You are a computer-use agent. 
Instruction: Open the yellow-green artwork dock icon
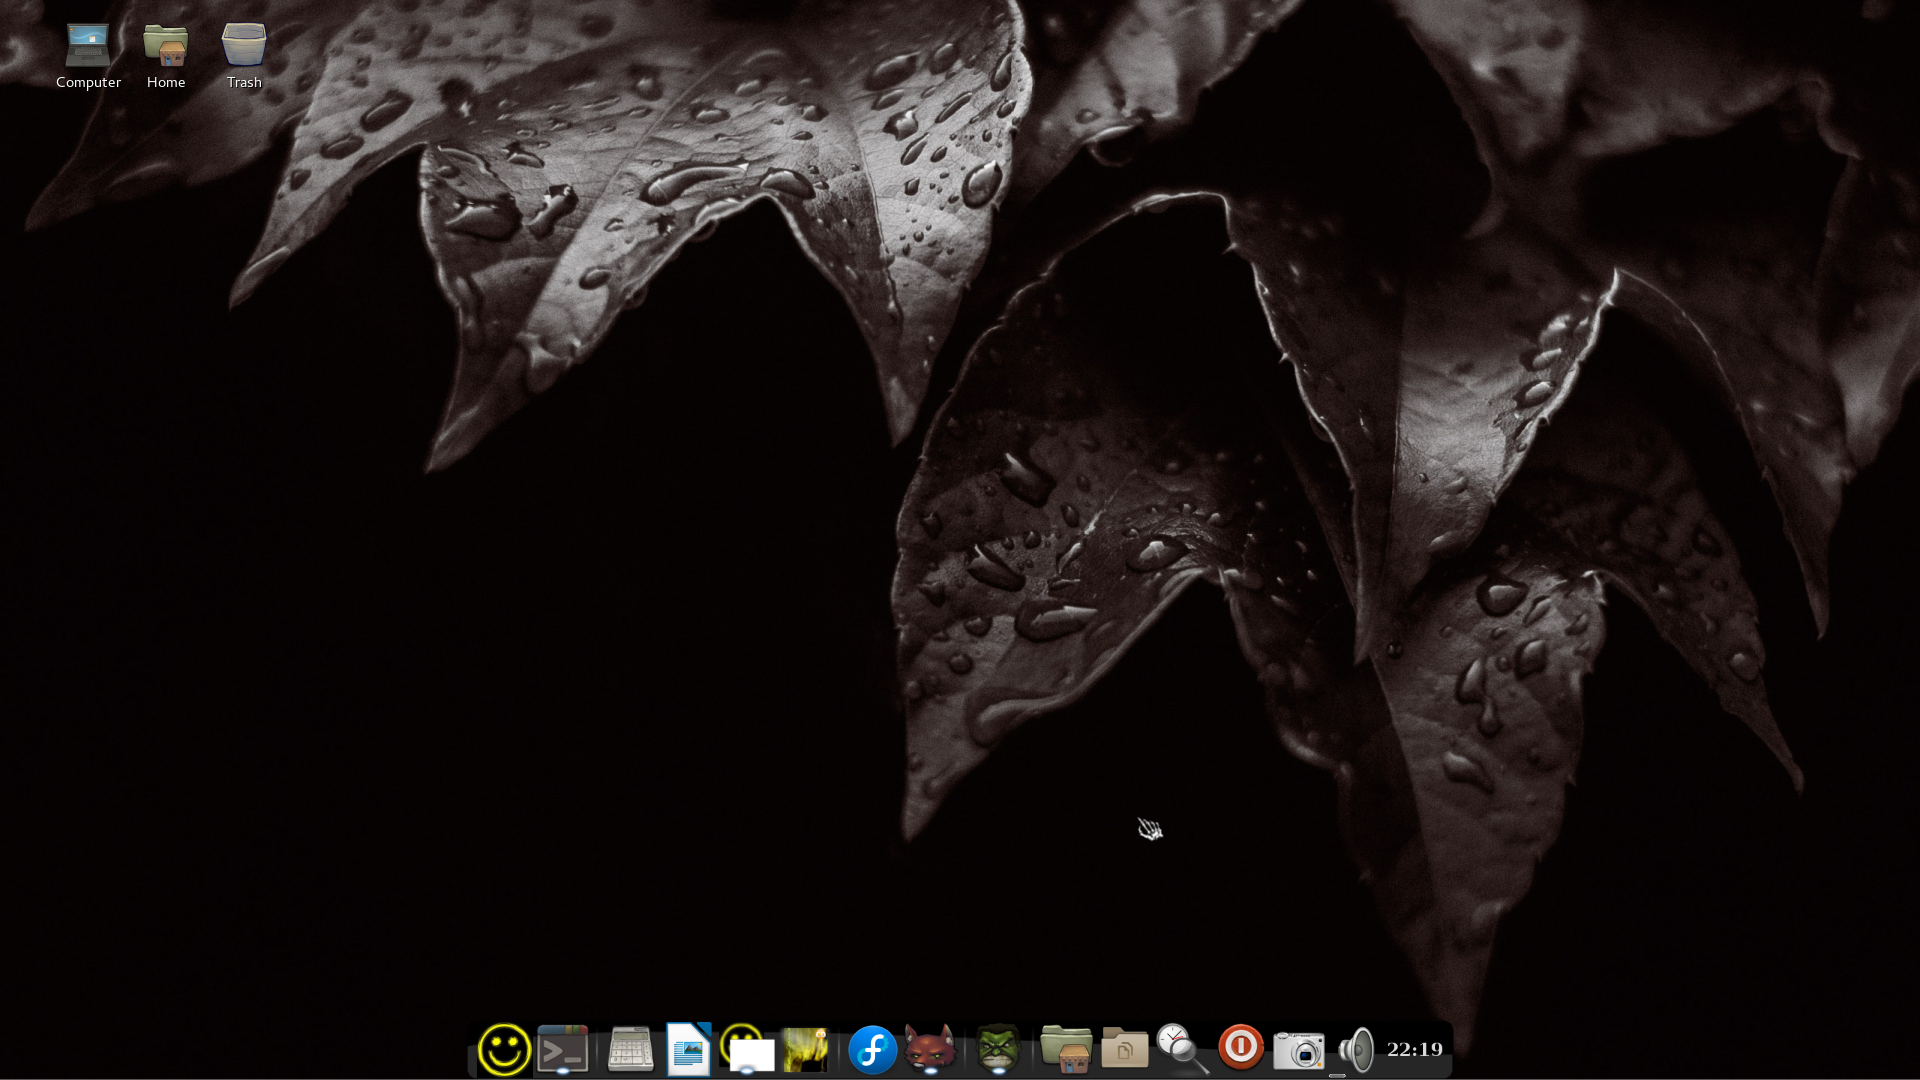pyautogui.click(x=806, y=1050)
